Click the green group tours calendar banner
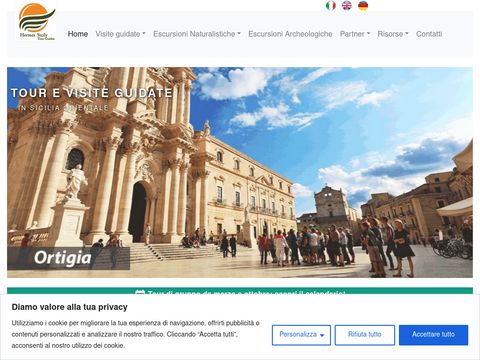480x360 pixels. coord(240,291)
